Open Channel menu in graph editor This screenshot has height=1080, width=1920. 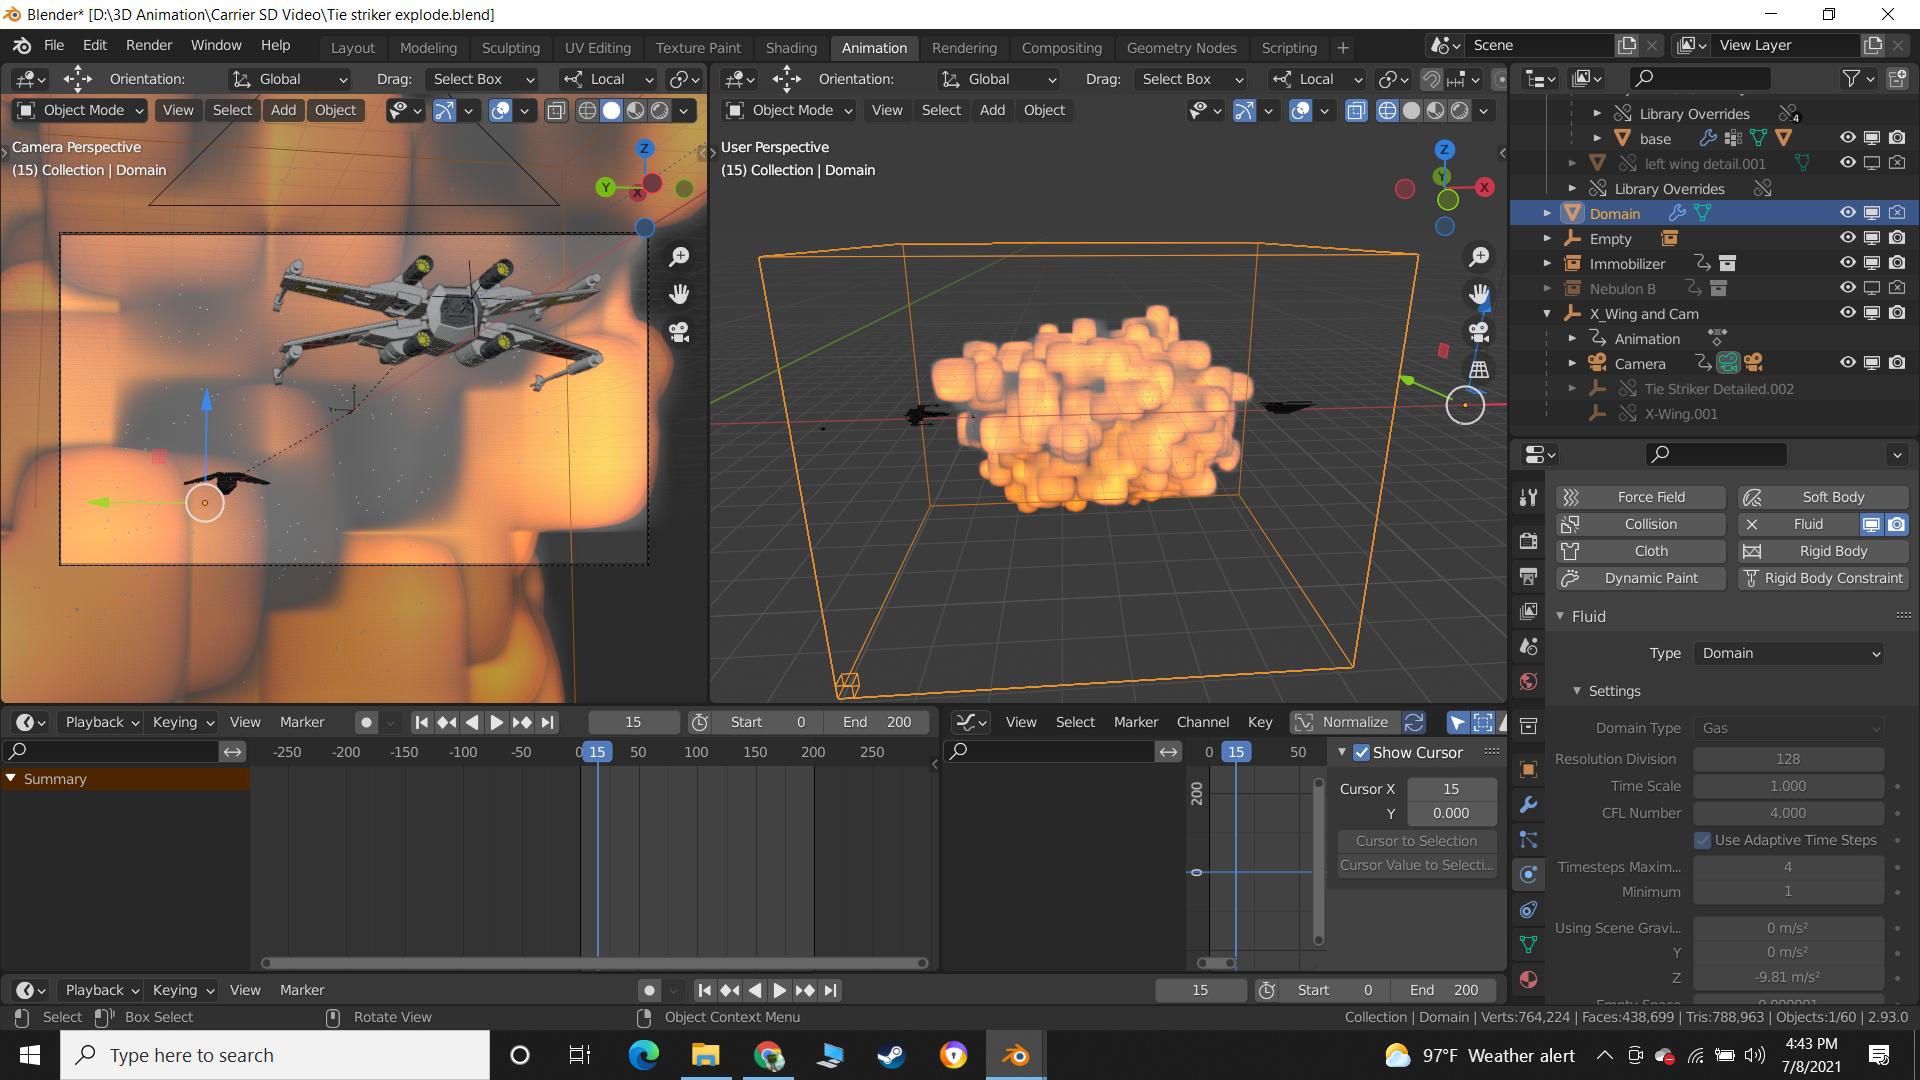click(x=1202, y=722)
